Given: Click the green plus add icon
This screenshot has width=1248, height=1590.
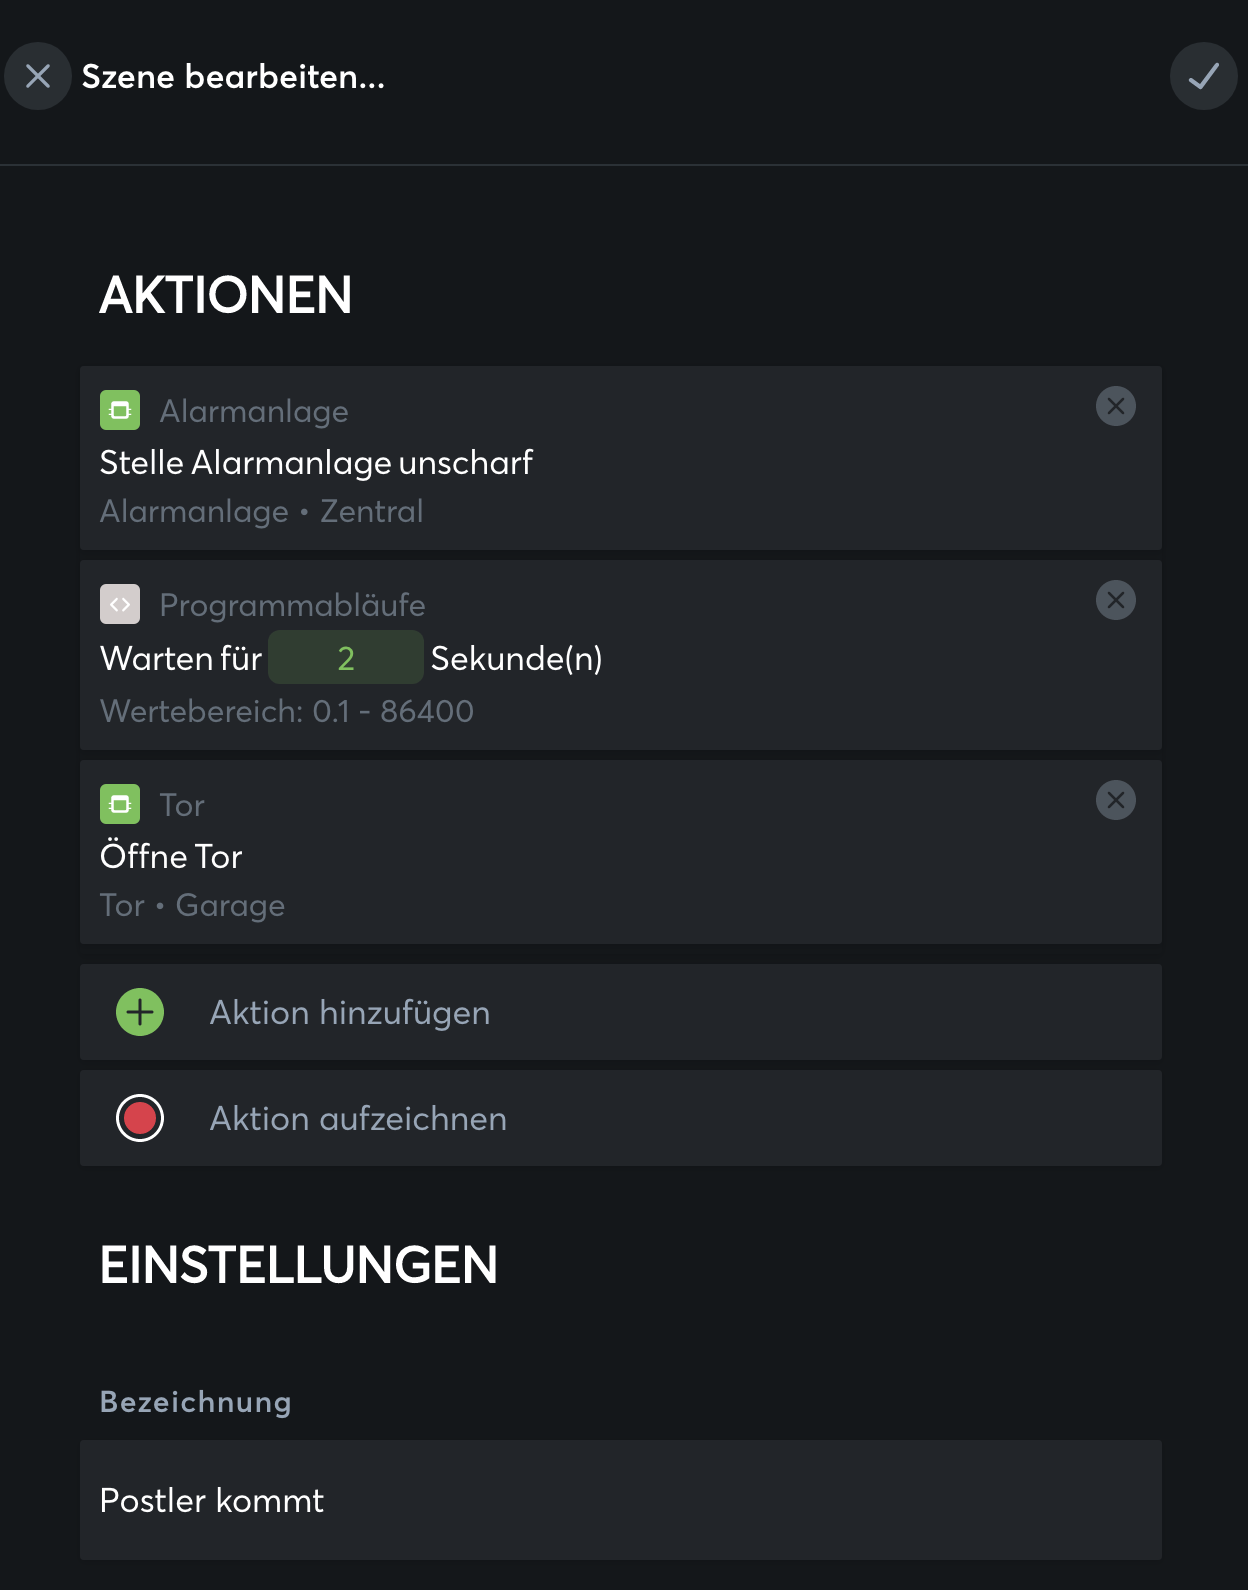Looking at the screenshot, I should click(140, 1012).
